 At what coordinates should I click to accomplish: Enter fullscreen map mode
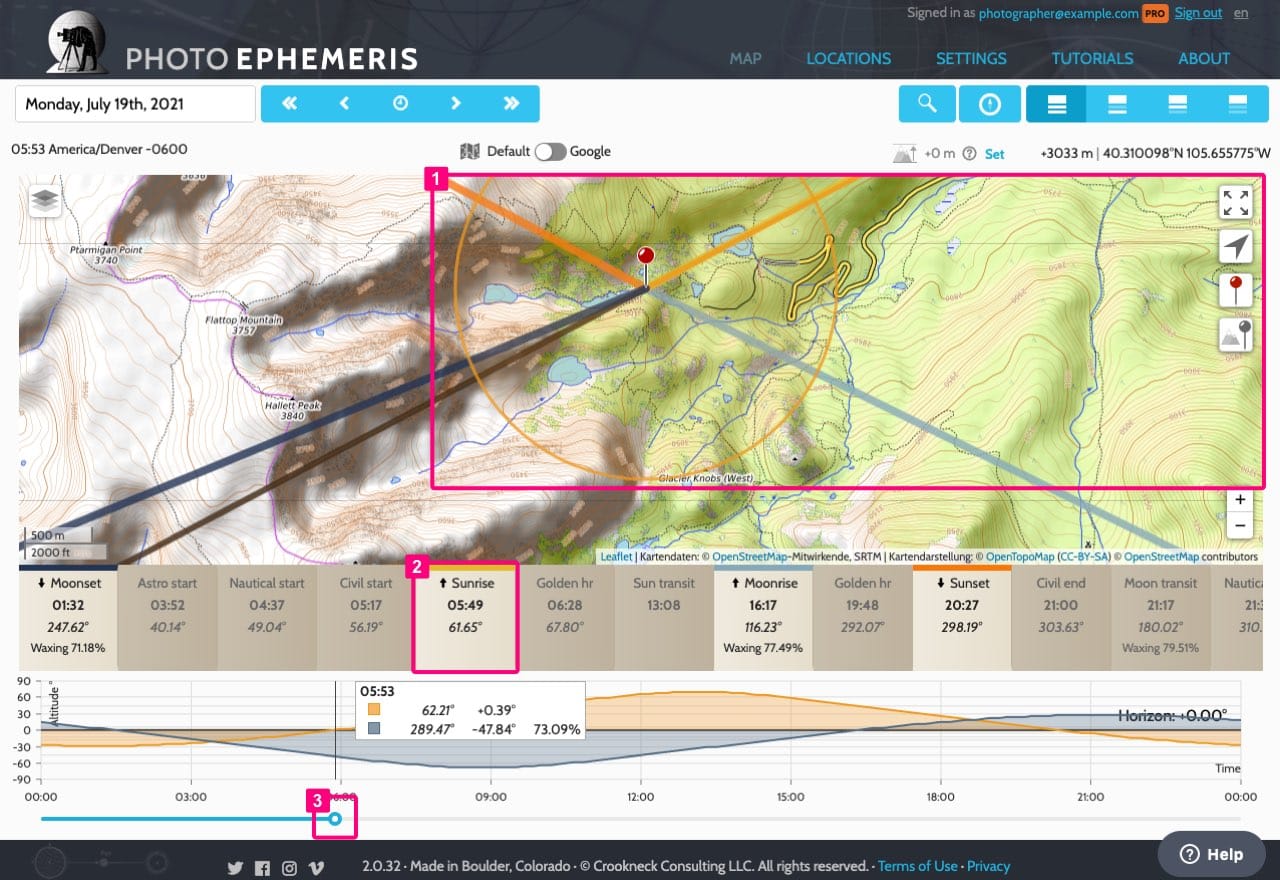(x=1236, y=202)
